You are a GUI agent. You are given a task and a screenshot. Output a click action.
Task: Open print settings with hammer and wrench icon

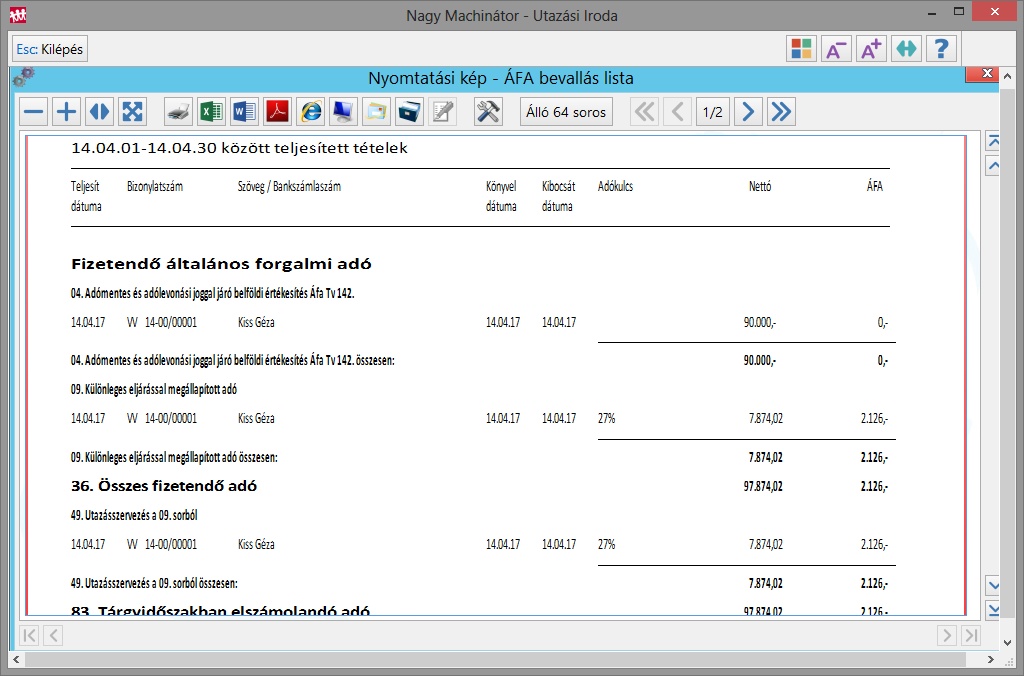click(x=488, y=112)
